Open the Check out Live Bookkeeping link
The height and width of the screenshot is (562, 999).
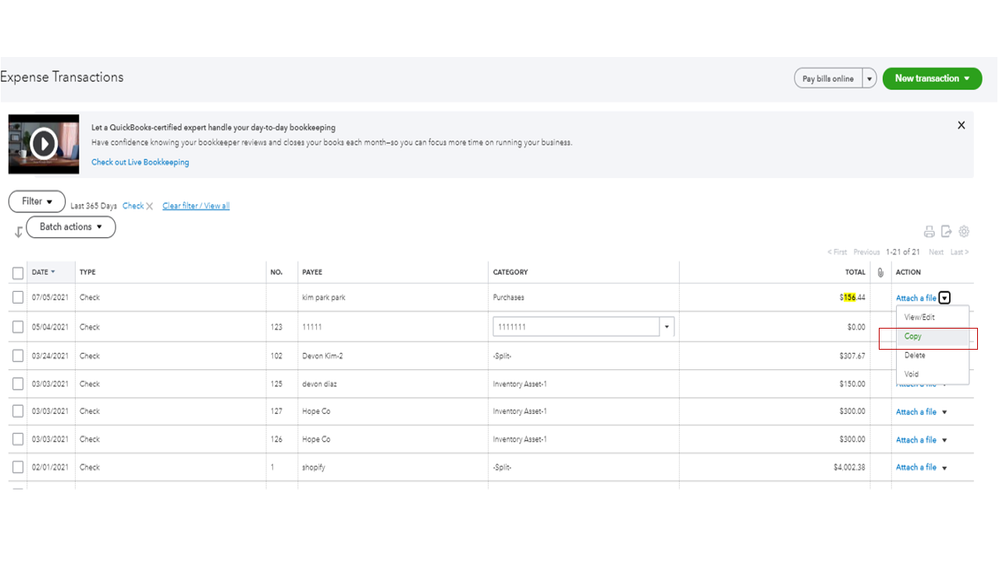point(140,162)
